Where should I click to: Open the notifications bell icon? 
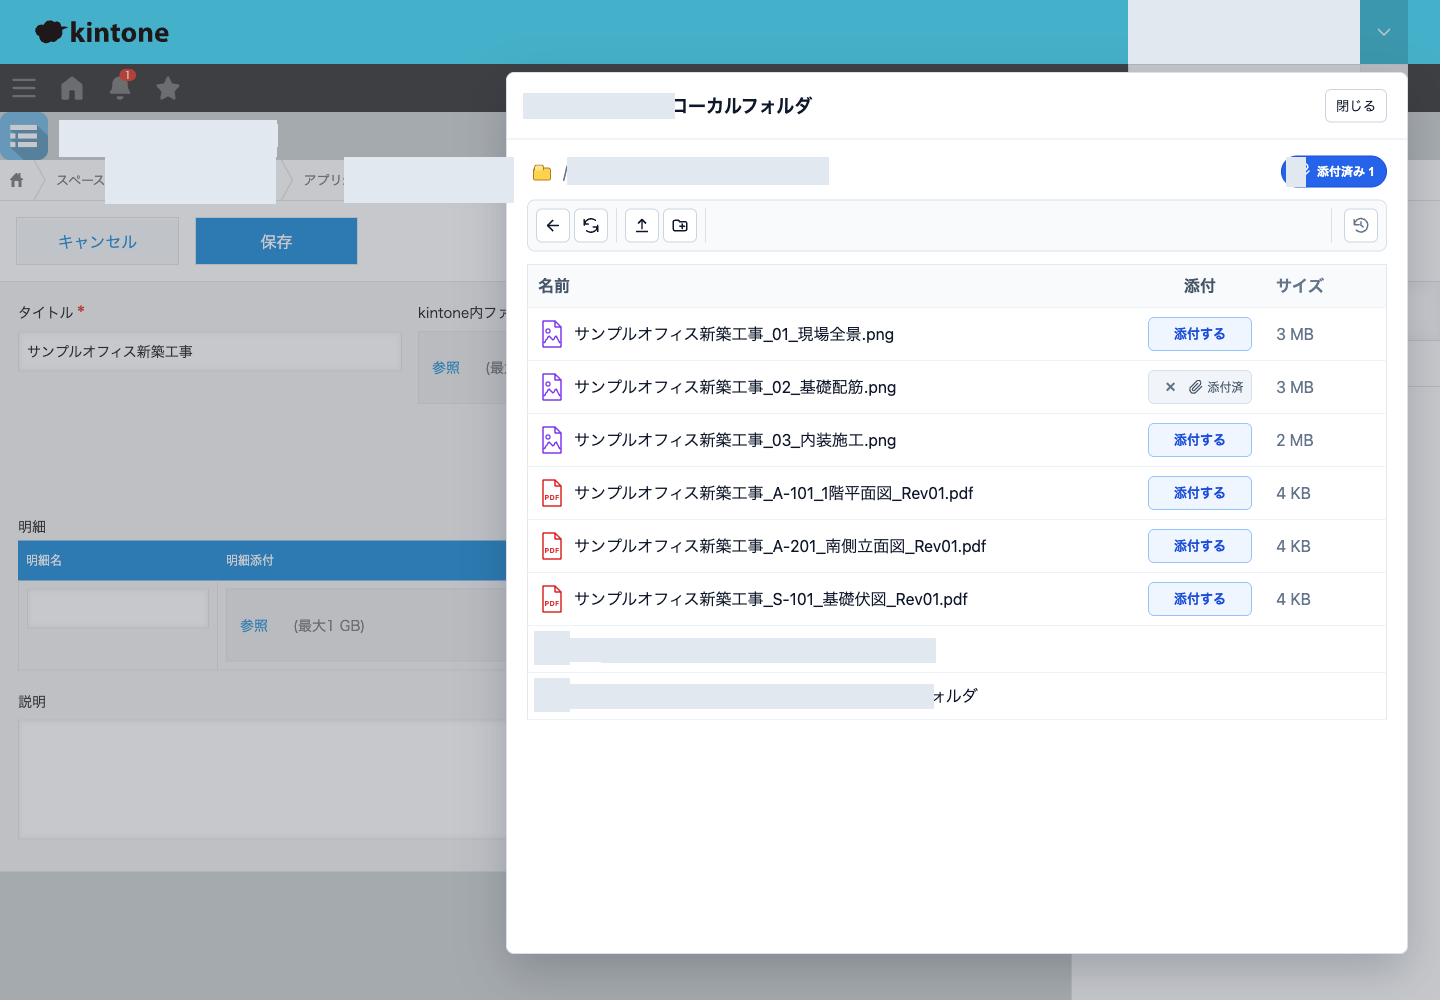point(120,88)
